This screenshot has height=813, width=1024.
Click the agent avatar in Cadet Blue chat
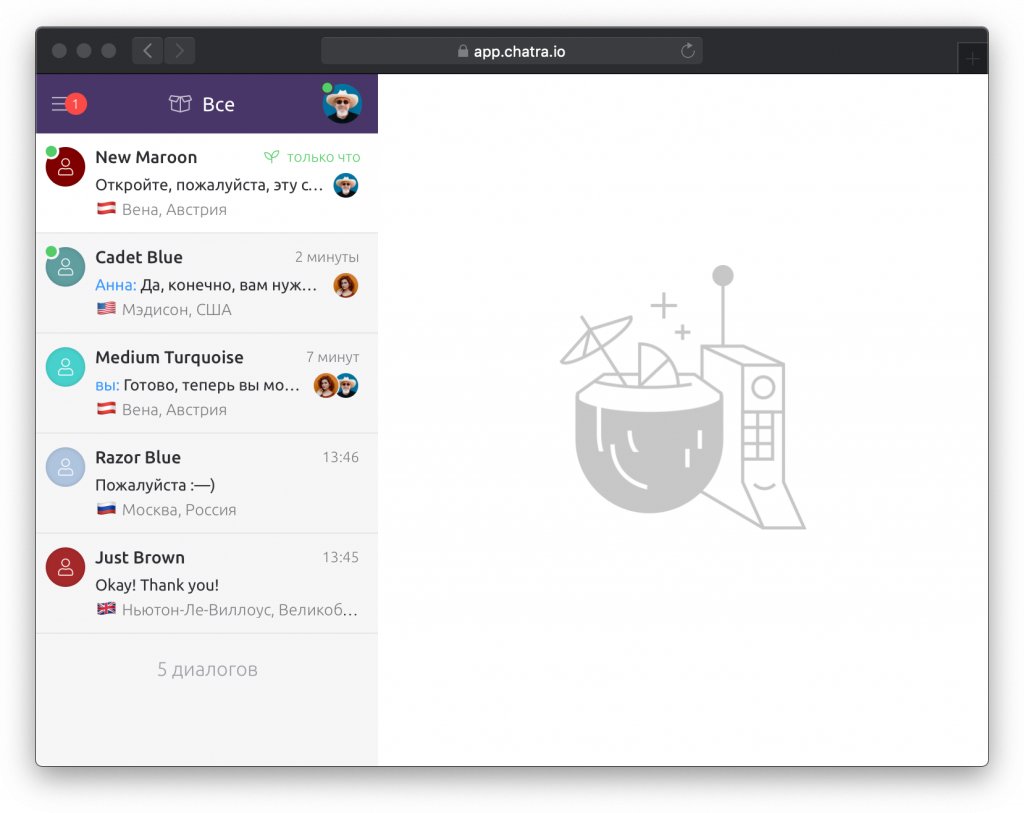345,285
